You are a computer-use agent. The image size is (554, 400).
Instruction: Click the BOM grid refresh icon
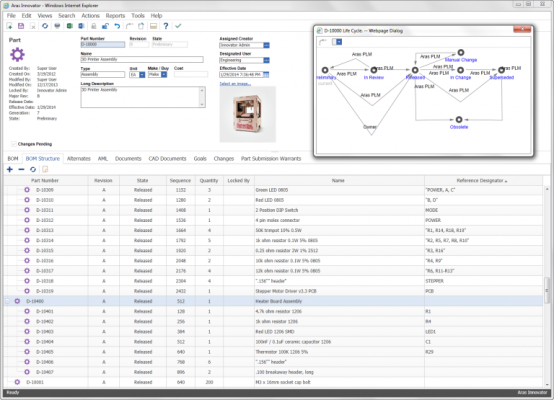33,170
